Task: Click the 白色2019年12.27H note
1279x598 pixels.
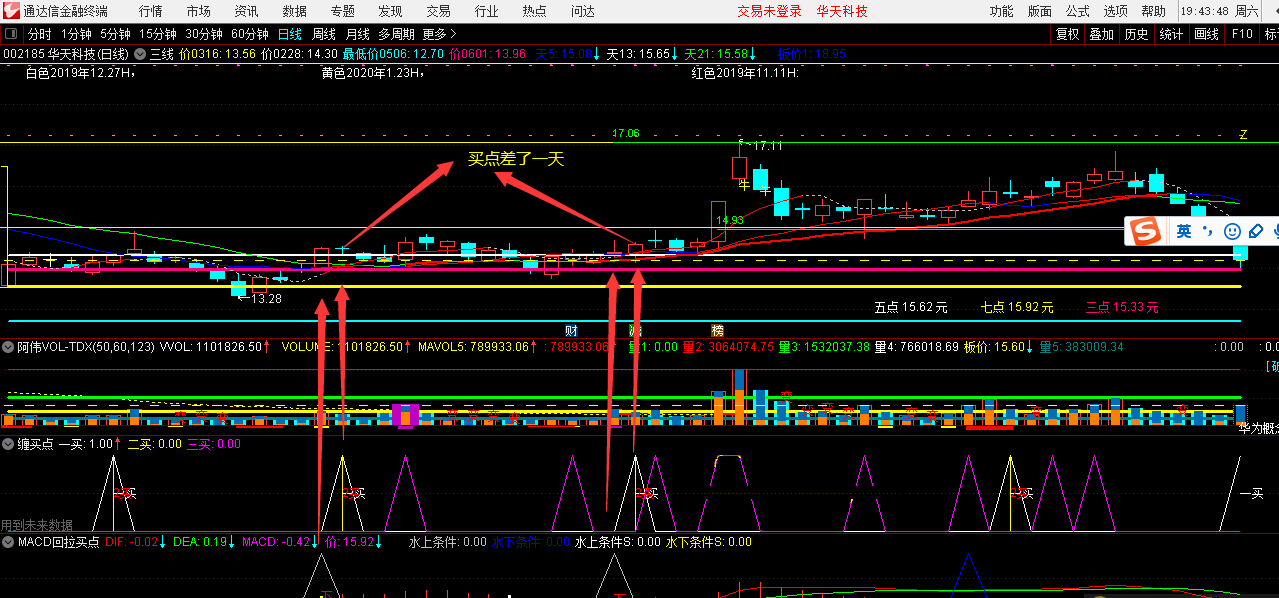Action: pyautogui.click(x=80, y=72)
